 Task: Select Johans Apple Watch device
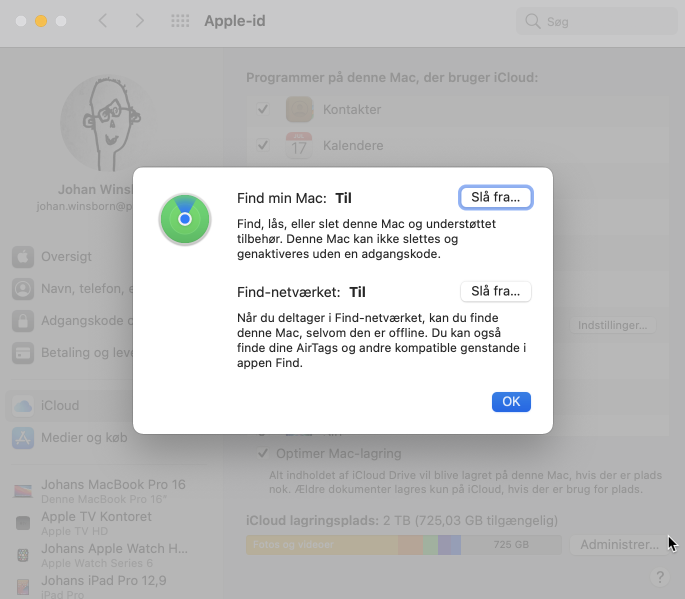[100, 555]
